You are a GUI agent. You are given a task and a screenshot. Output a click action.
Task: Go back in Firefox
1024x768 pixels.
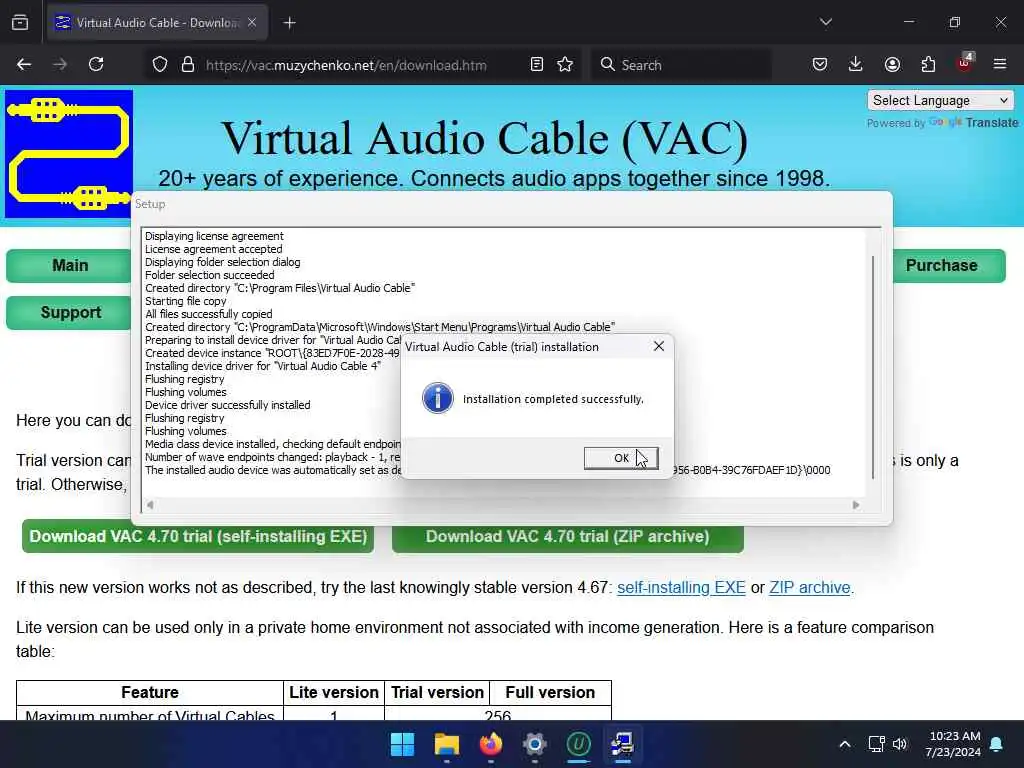(x=24, y=65)
